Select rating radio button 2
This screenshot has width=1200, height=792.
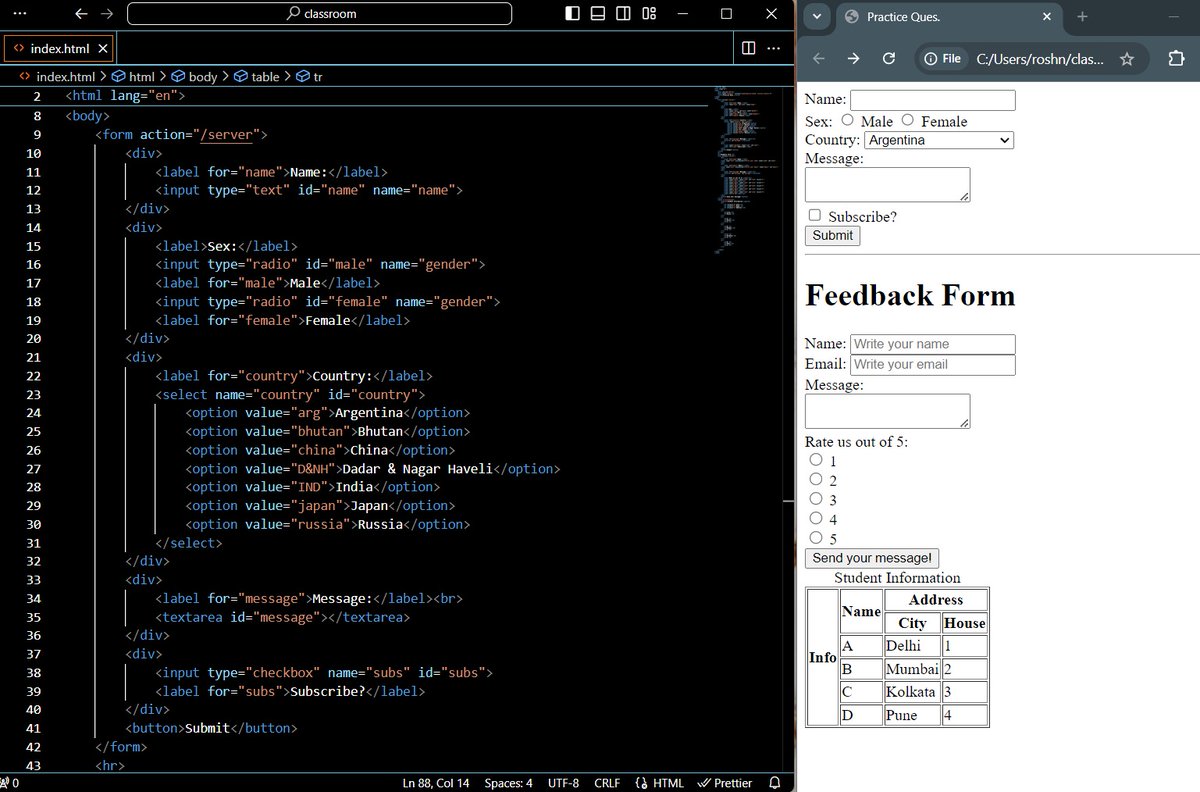point(816,479)
